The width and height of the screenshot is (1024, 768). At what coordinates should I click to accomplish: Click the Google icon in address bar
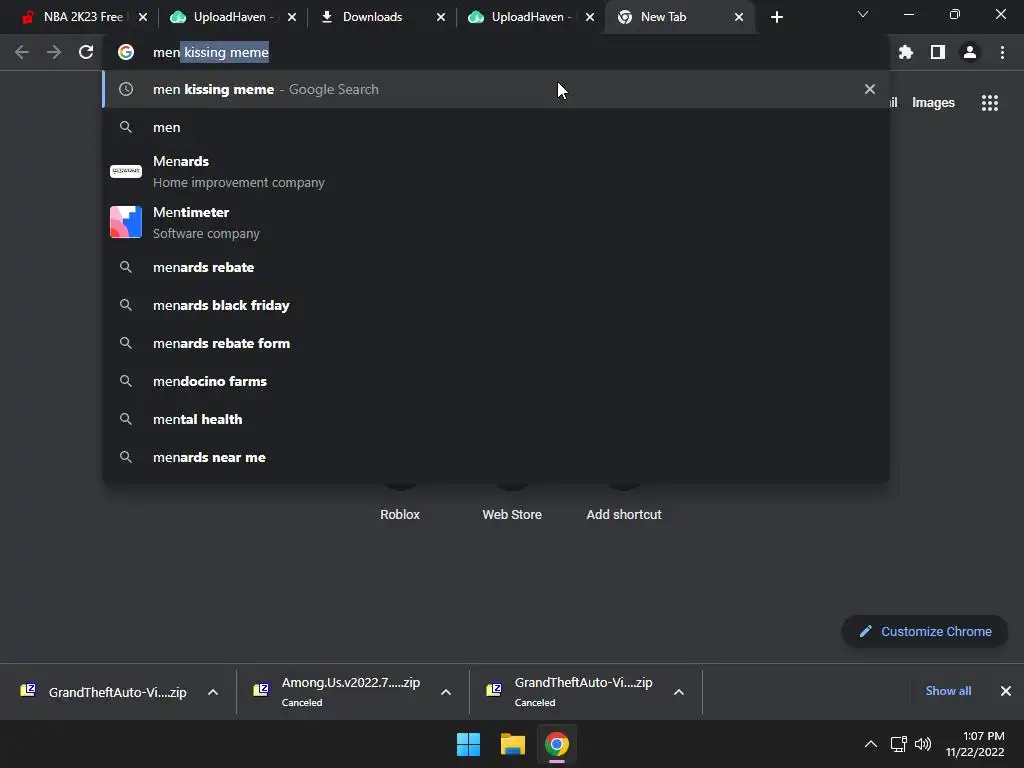[126, 52]
